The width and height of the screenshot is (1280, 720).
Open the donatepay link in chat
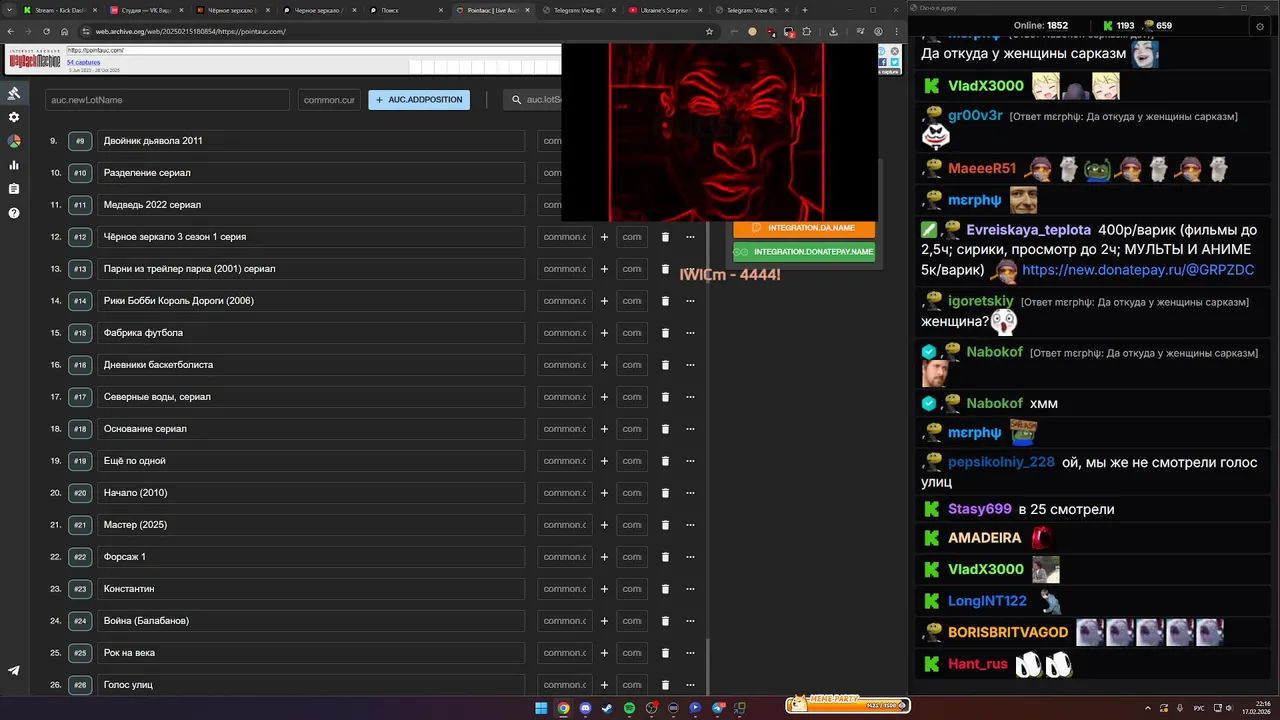[1138, 270]
